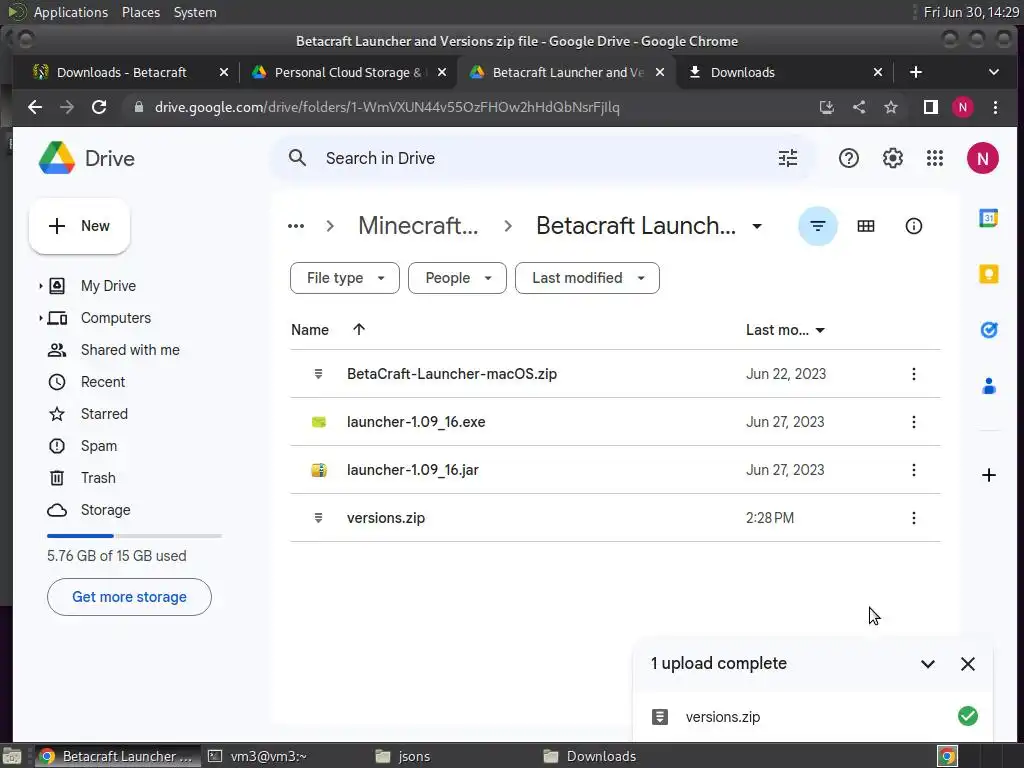Screen dimensions: 1024x768
Task: Open Betacraft Launch folder dropdown arrow
Action: pos(757,226)
